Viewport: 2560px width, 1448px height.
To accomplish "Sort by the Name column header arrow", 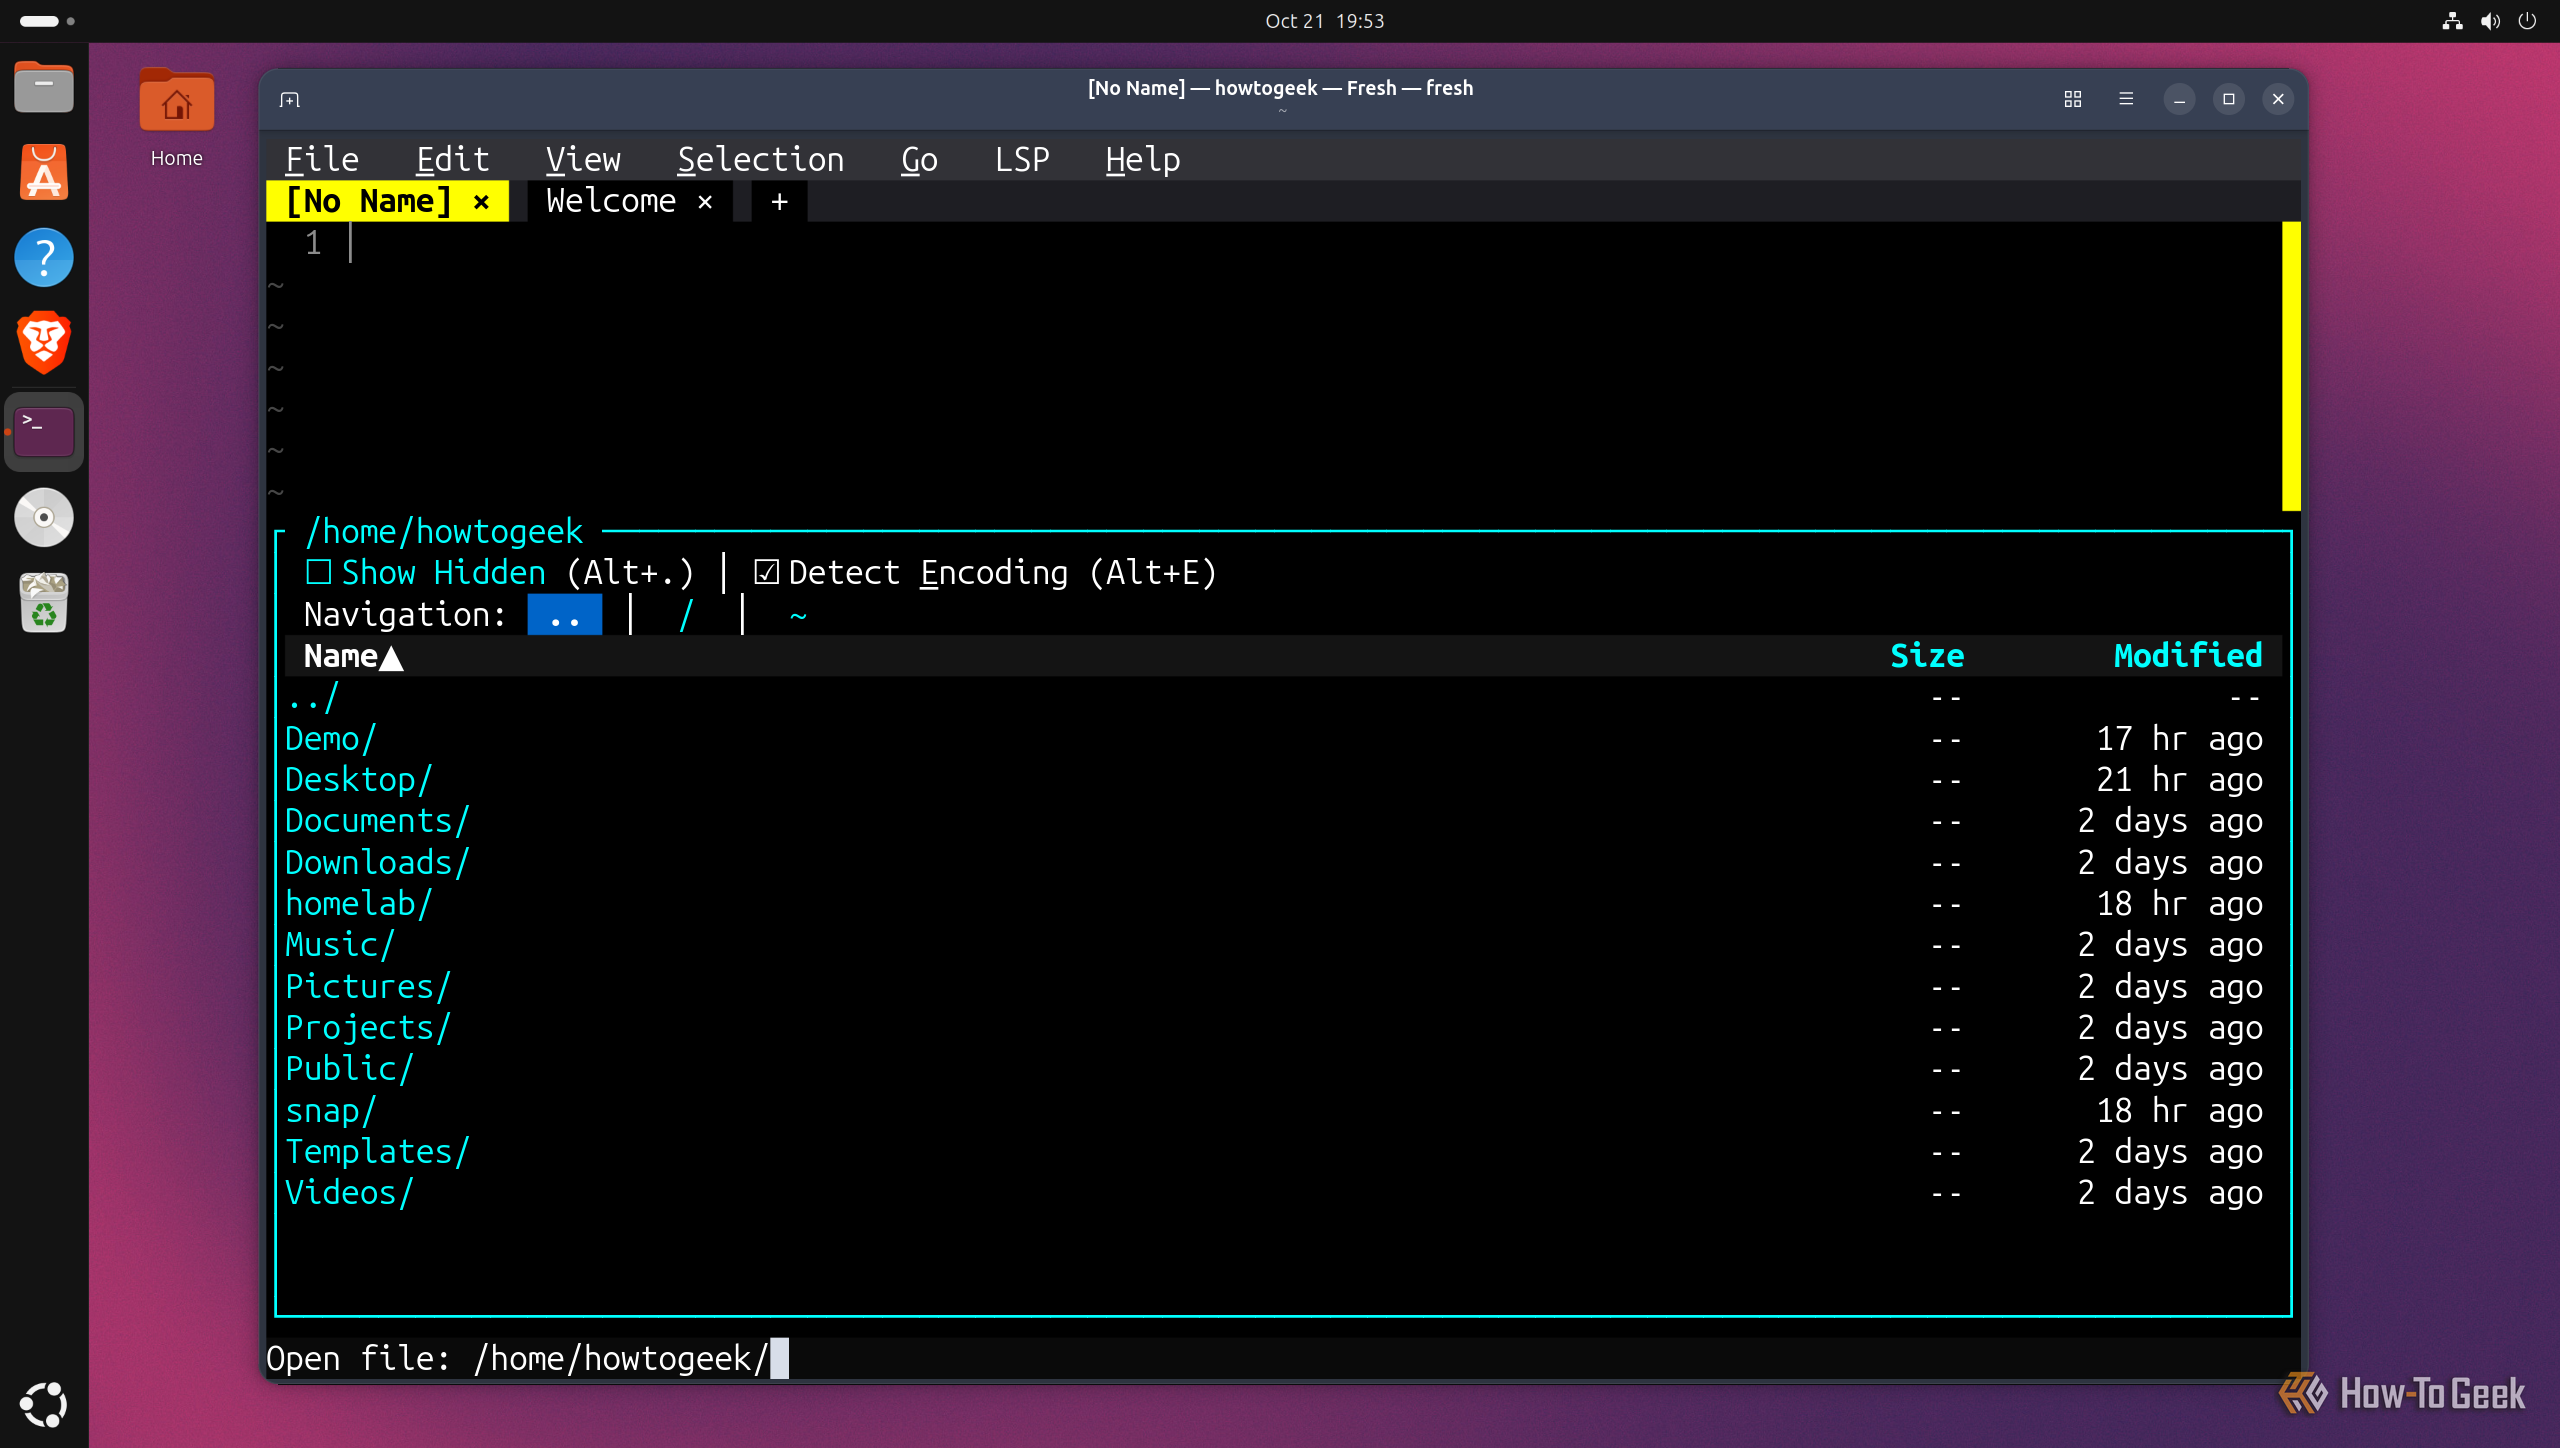I will 392,657.
